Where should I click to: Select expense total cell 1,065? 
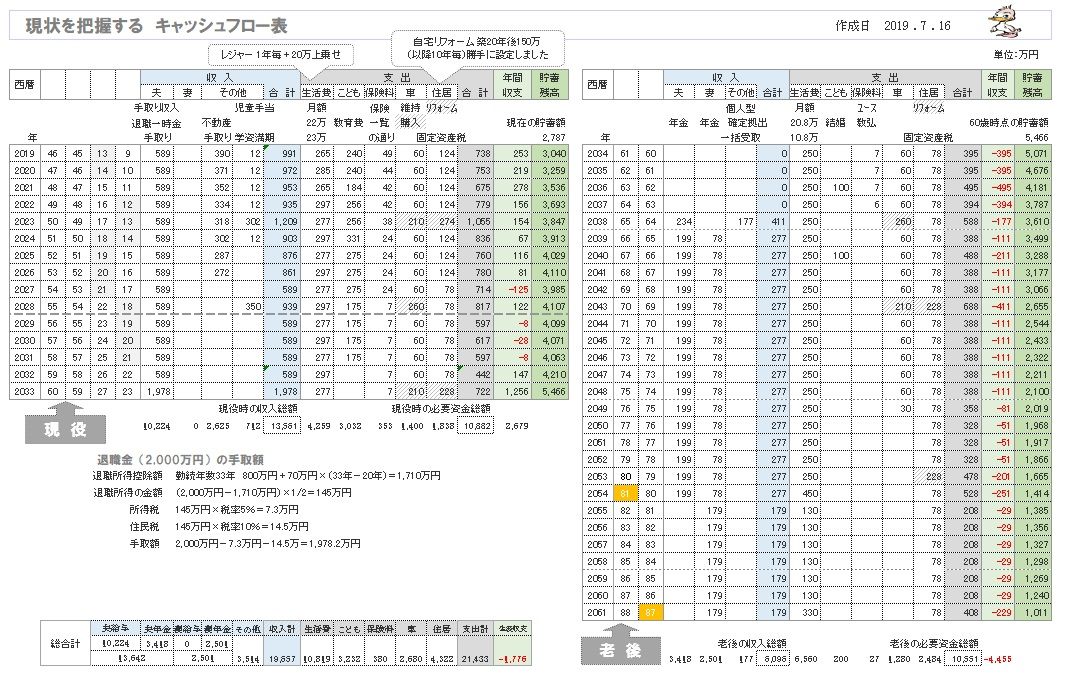(x=475, y=222)
